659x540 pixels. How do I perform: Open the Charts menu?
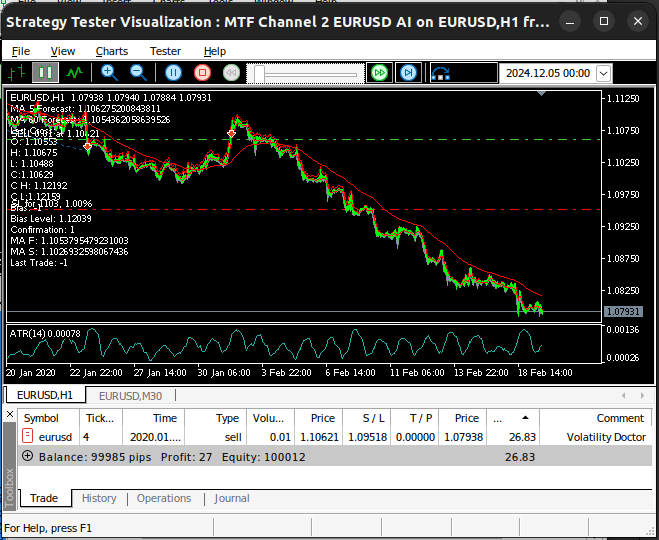pyautogui.click(x=112, y=51)
